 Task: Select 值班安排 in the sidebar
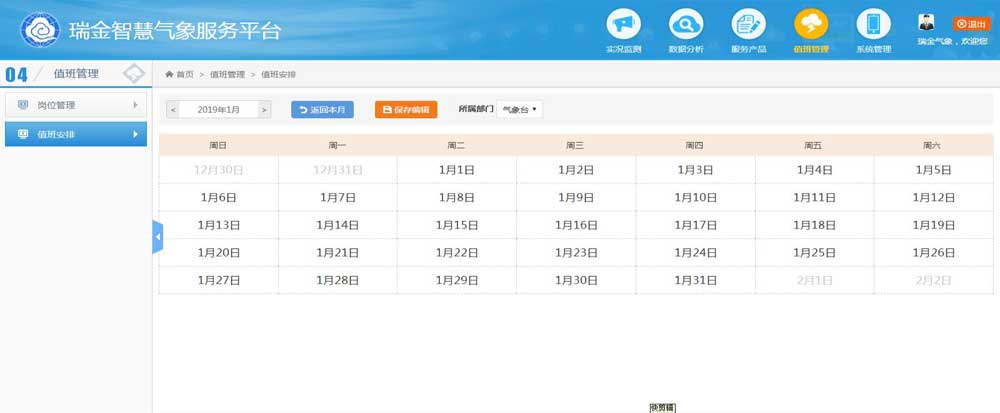coord(76,134)
